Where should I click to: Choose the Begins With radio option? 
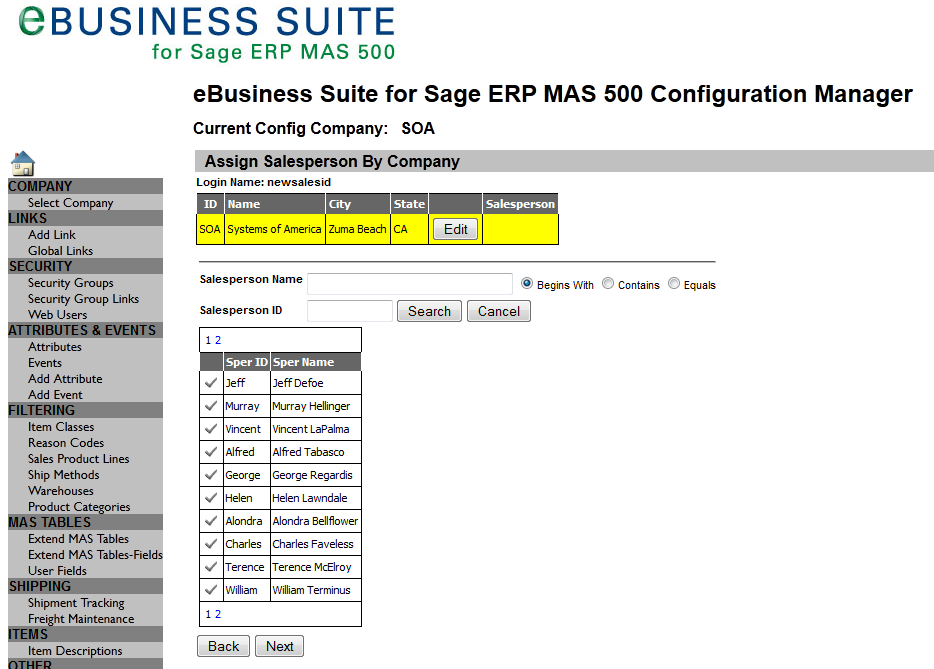[x=527, y=284]
